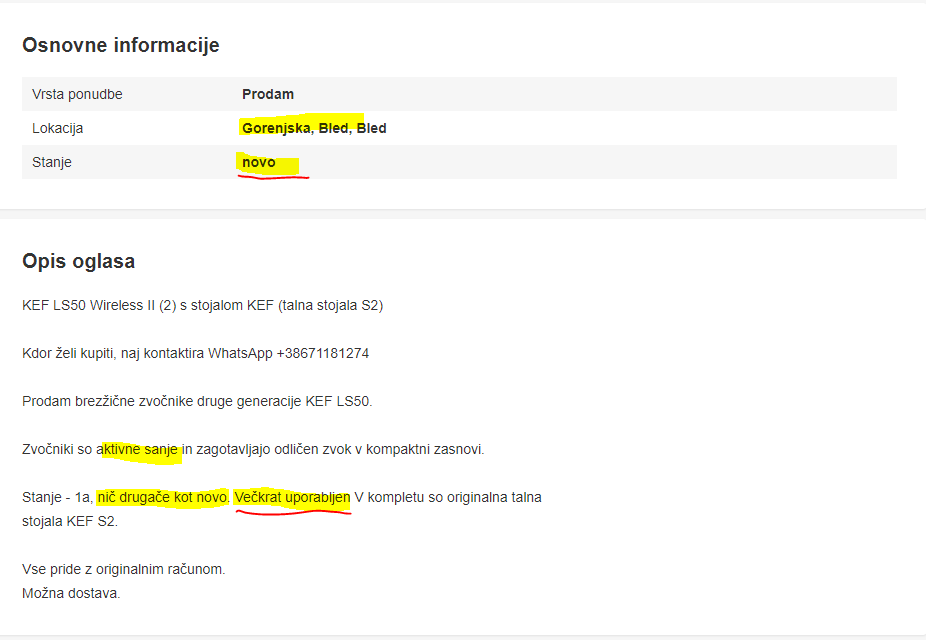Image resolution: width=926 pixels, height=640 pixels.
Task: Click the bold 'Prodam' offer type value
Action: click(x=268, y=94)
